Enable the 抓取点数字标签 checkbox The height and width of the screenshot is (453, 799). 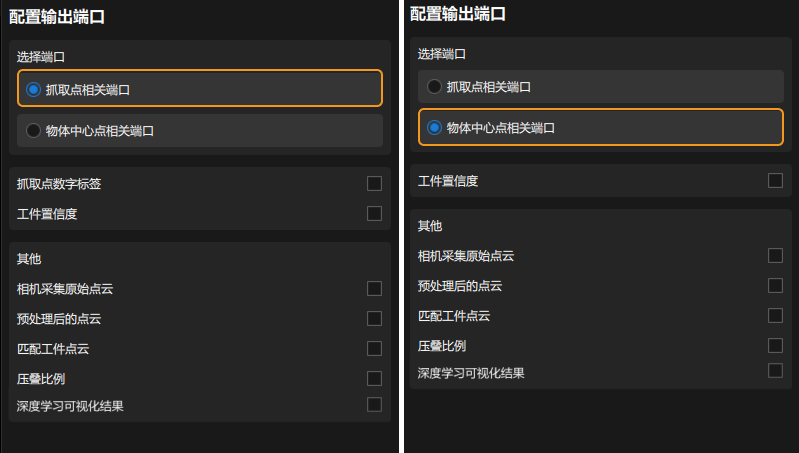374,183
